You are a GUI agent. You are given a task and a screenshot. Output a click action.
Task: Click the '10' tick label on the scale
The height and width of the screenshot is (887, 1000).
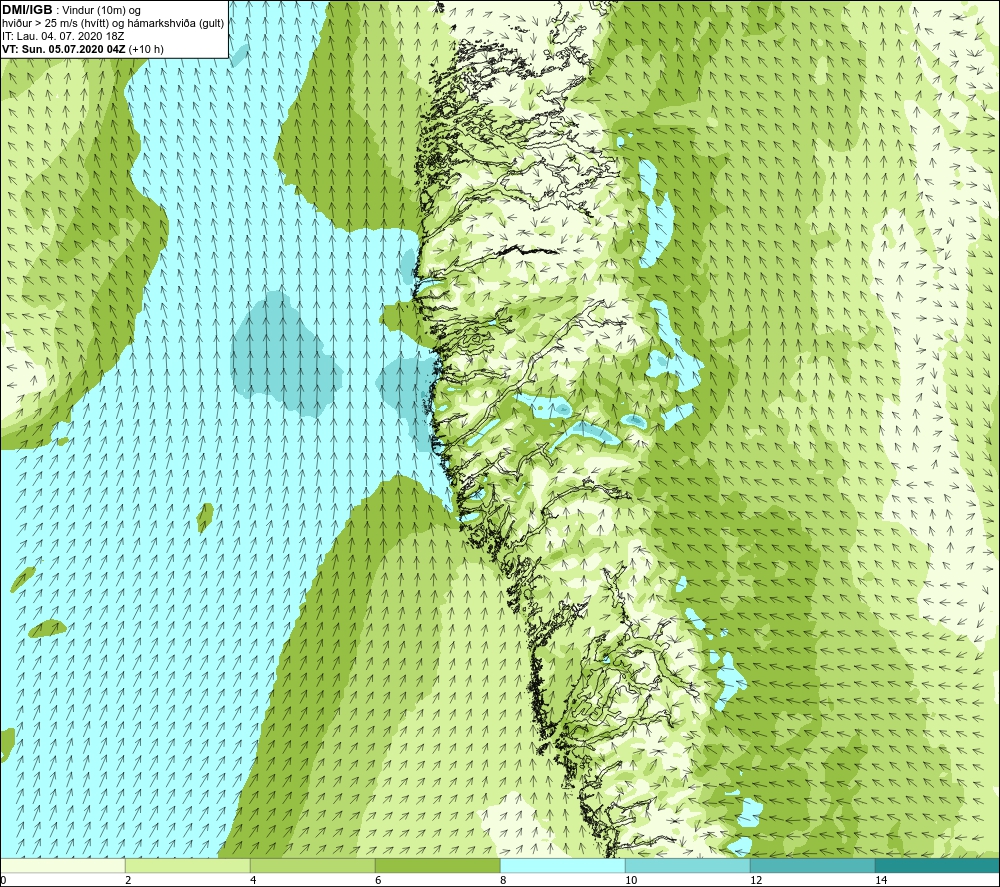pos(631,880)
